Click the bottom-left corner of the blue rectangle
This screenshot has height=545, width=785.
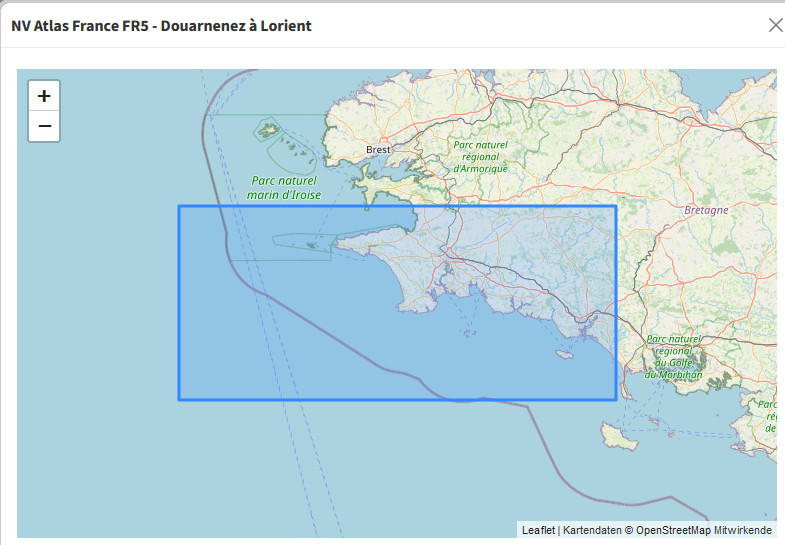click(x=180, y=399)
